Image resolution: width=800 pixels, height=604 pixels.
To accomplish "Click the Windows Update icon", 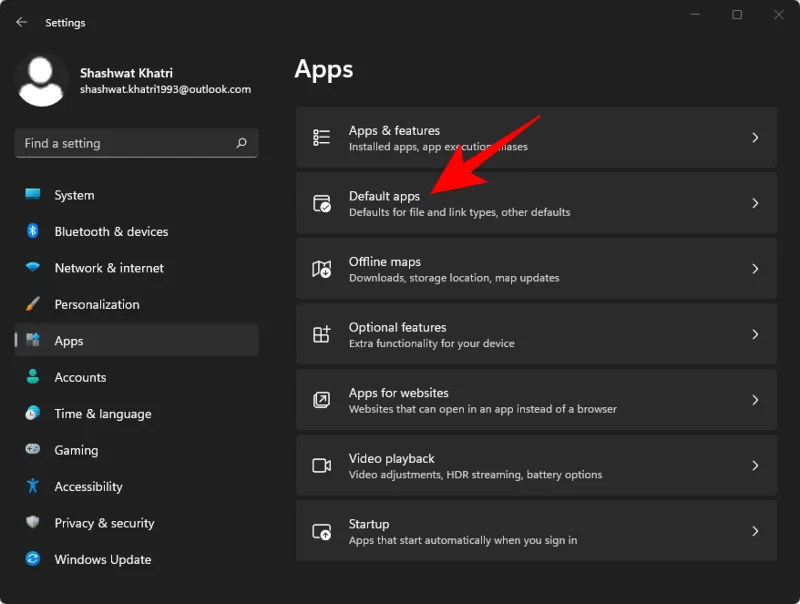I will (31, 559).
